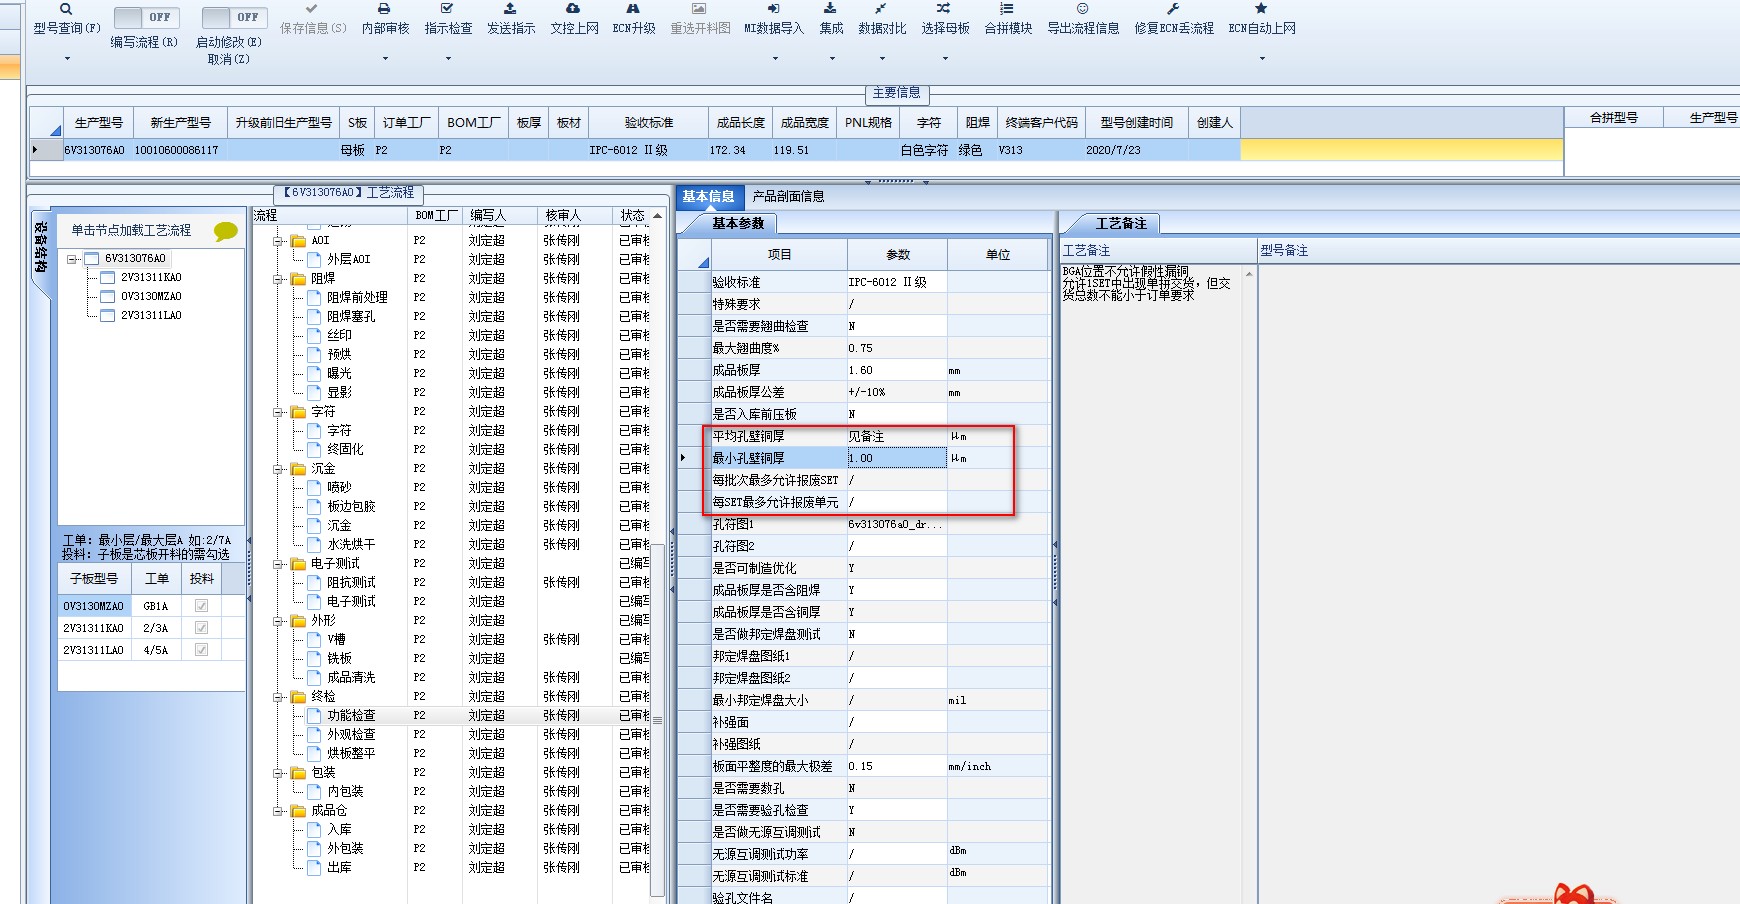Toggle 投料 checkbox in GB1A row's neighbor 2/3A

[202, 628]
